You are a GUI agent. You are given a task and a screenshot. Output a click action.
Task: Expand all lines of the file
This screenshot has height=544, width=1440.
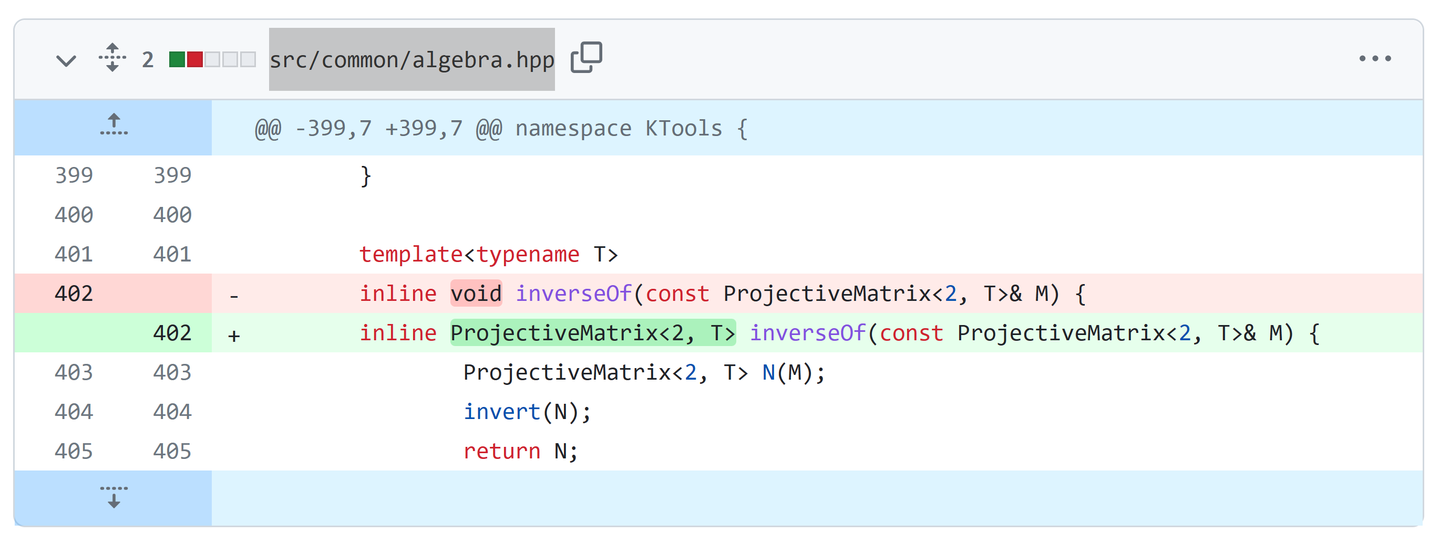point(112,59)
